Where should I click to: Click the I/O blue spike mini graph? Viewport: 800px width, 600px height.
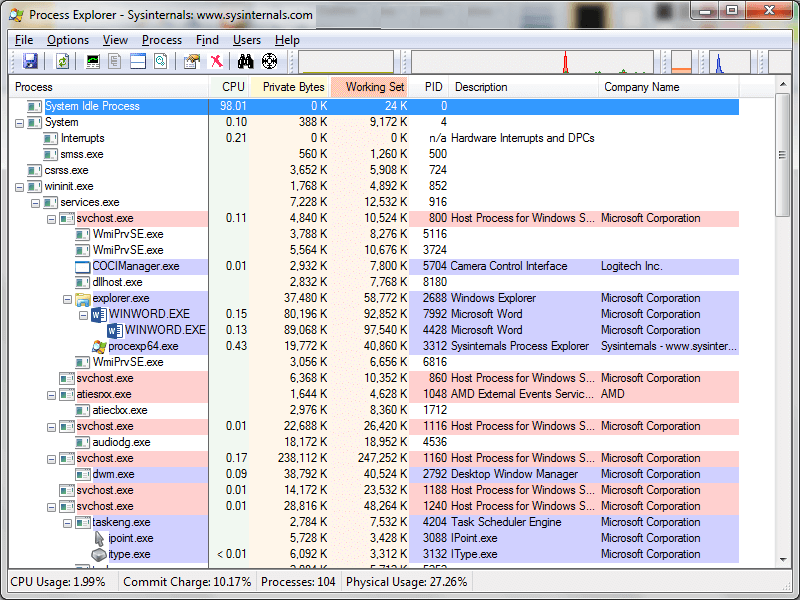[730, 62]
